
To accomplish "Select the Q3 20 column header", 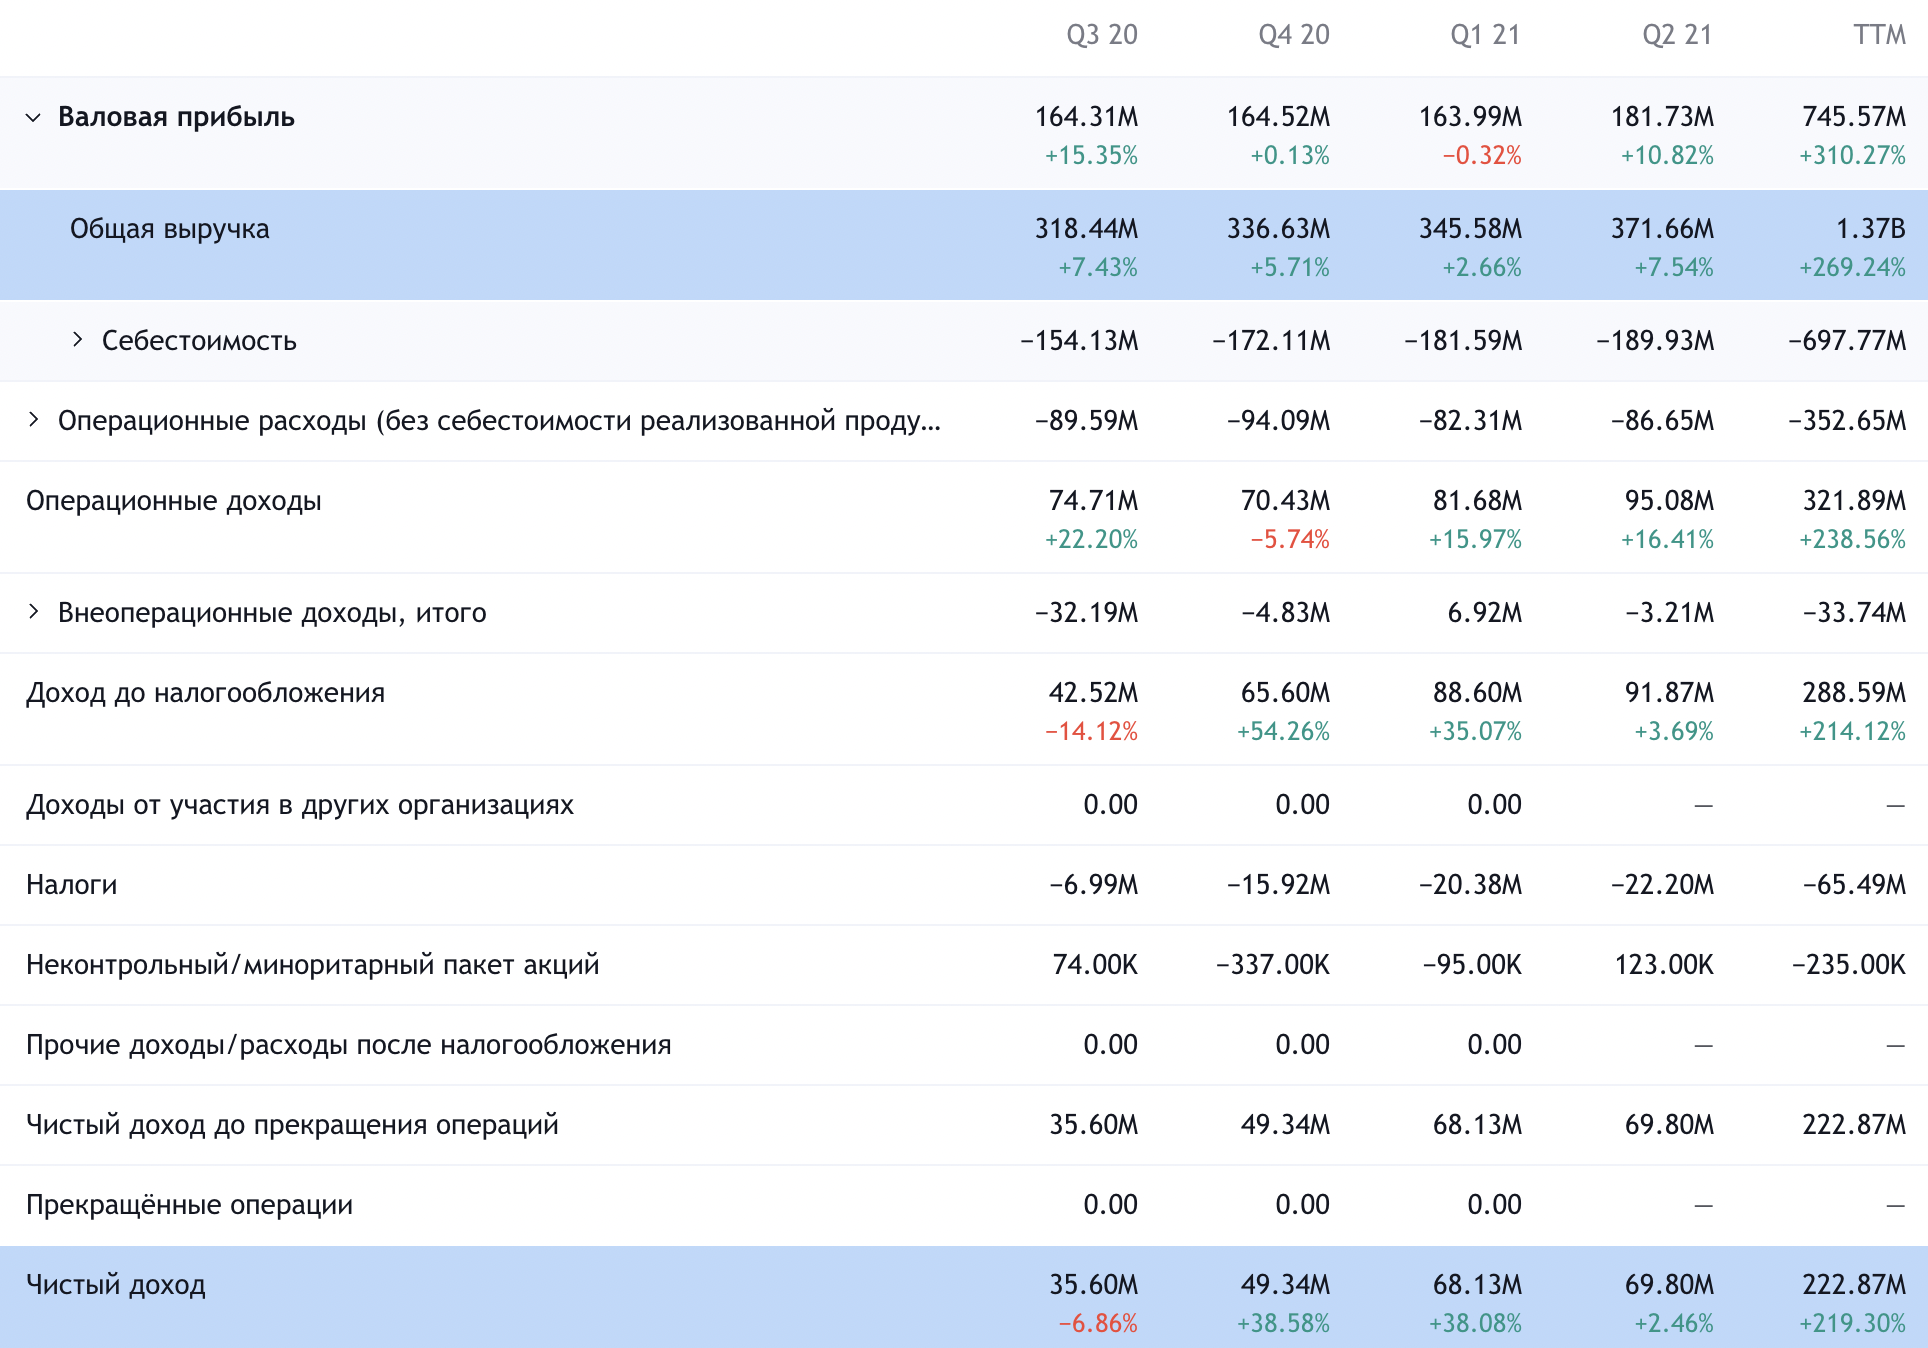I will click(1102, 35).
